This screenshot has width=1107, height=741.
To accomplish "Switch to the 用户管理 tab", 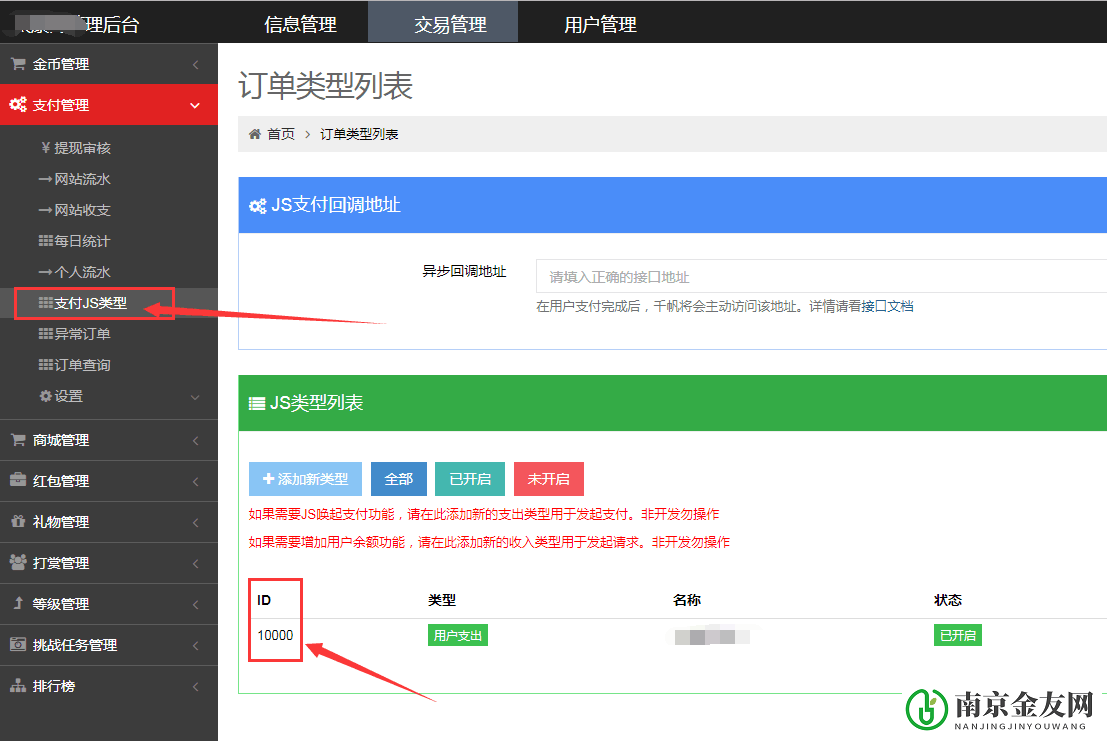I will point(600,20).
